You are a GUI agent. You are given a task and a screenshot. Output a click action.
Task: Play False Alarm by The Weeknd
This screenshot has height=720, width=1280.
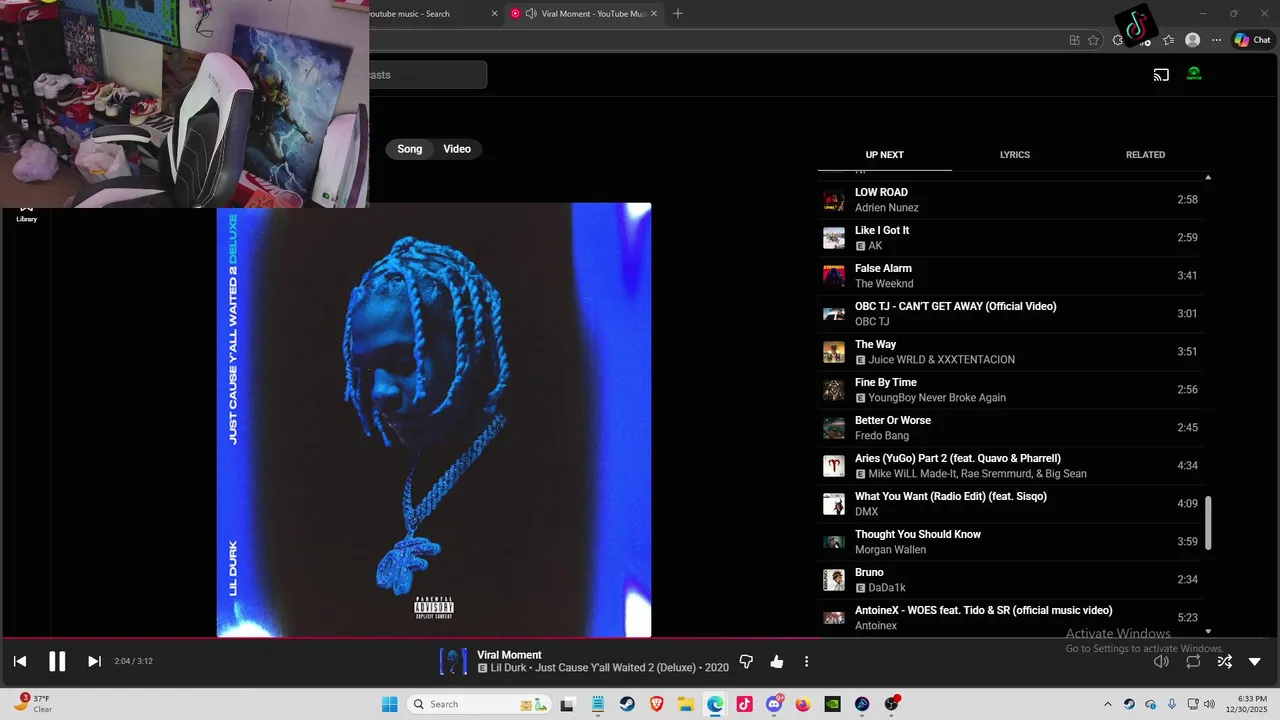(1010, 276)
